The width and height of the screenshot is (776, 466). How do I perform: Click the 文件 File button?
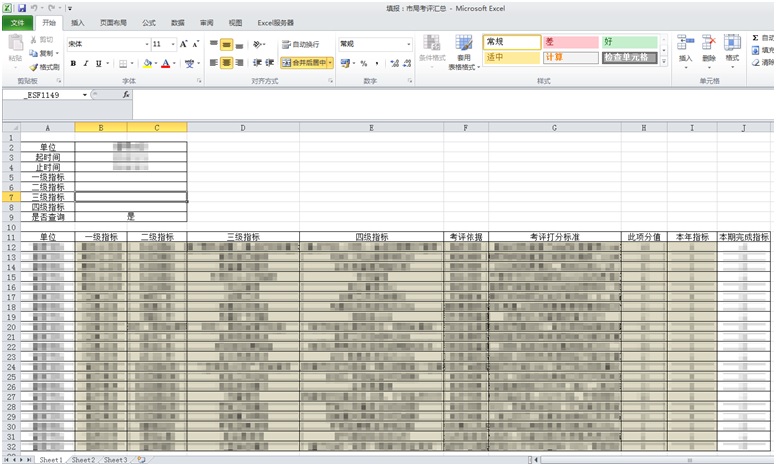coord(17,21)
